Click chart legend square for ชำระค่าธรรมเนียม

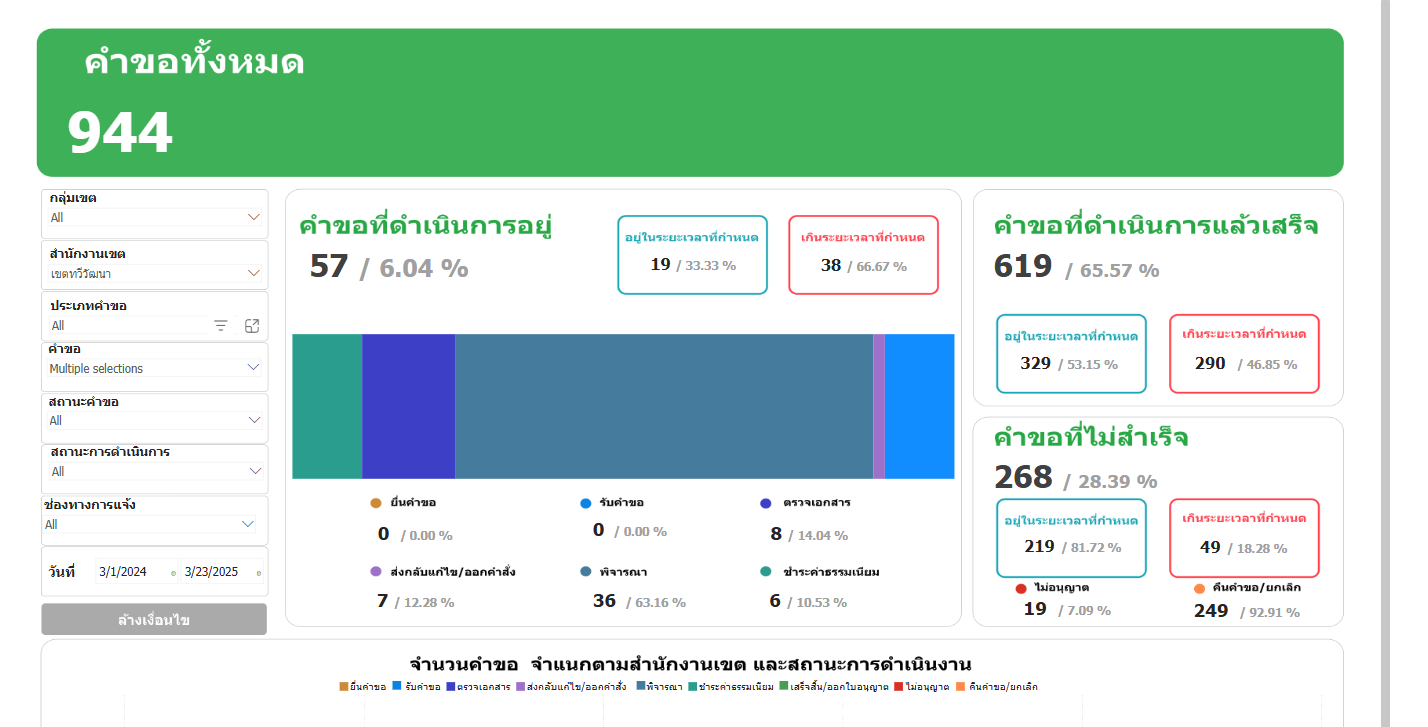[691, 687]
